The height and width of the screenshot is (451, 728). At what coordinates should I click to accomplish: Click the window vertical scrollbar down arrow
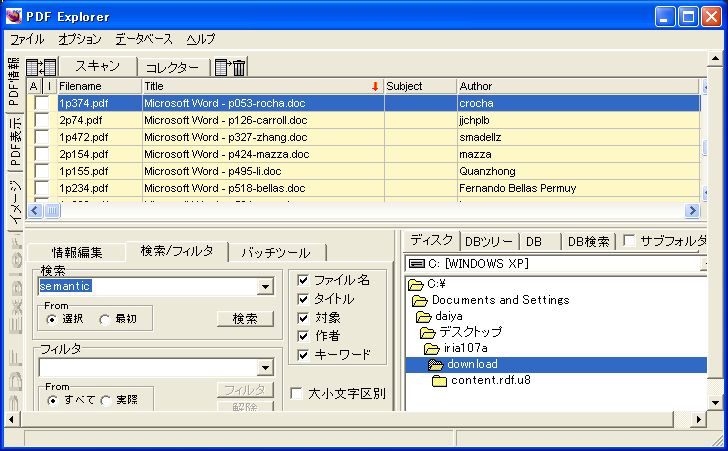coord(715,403)
